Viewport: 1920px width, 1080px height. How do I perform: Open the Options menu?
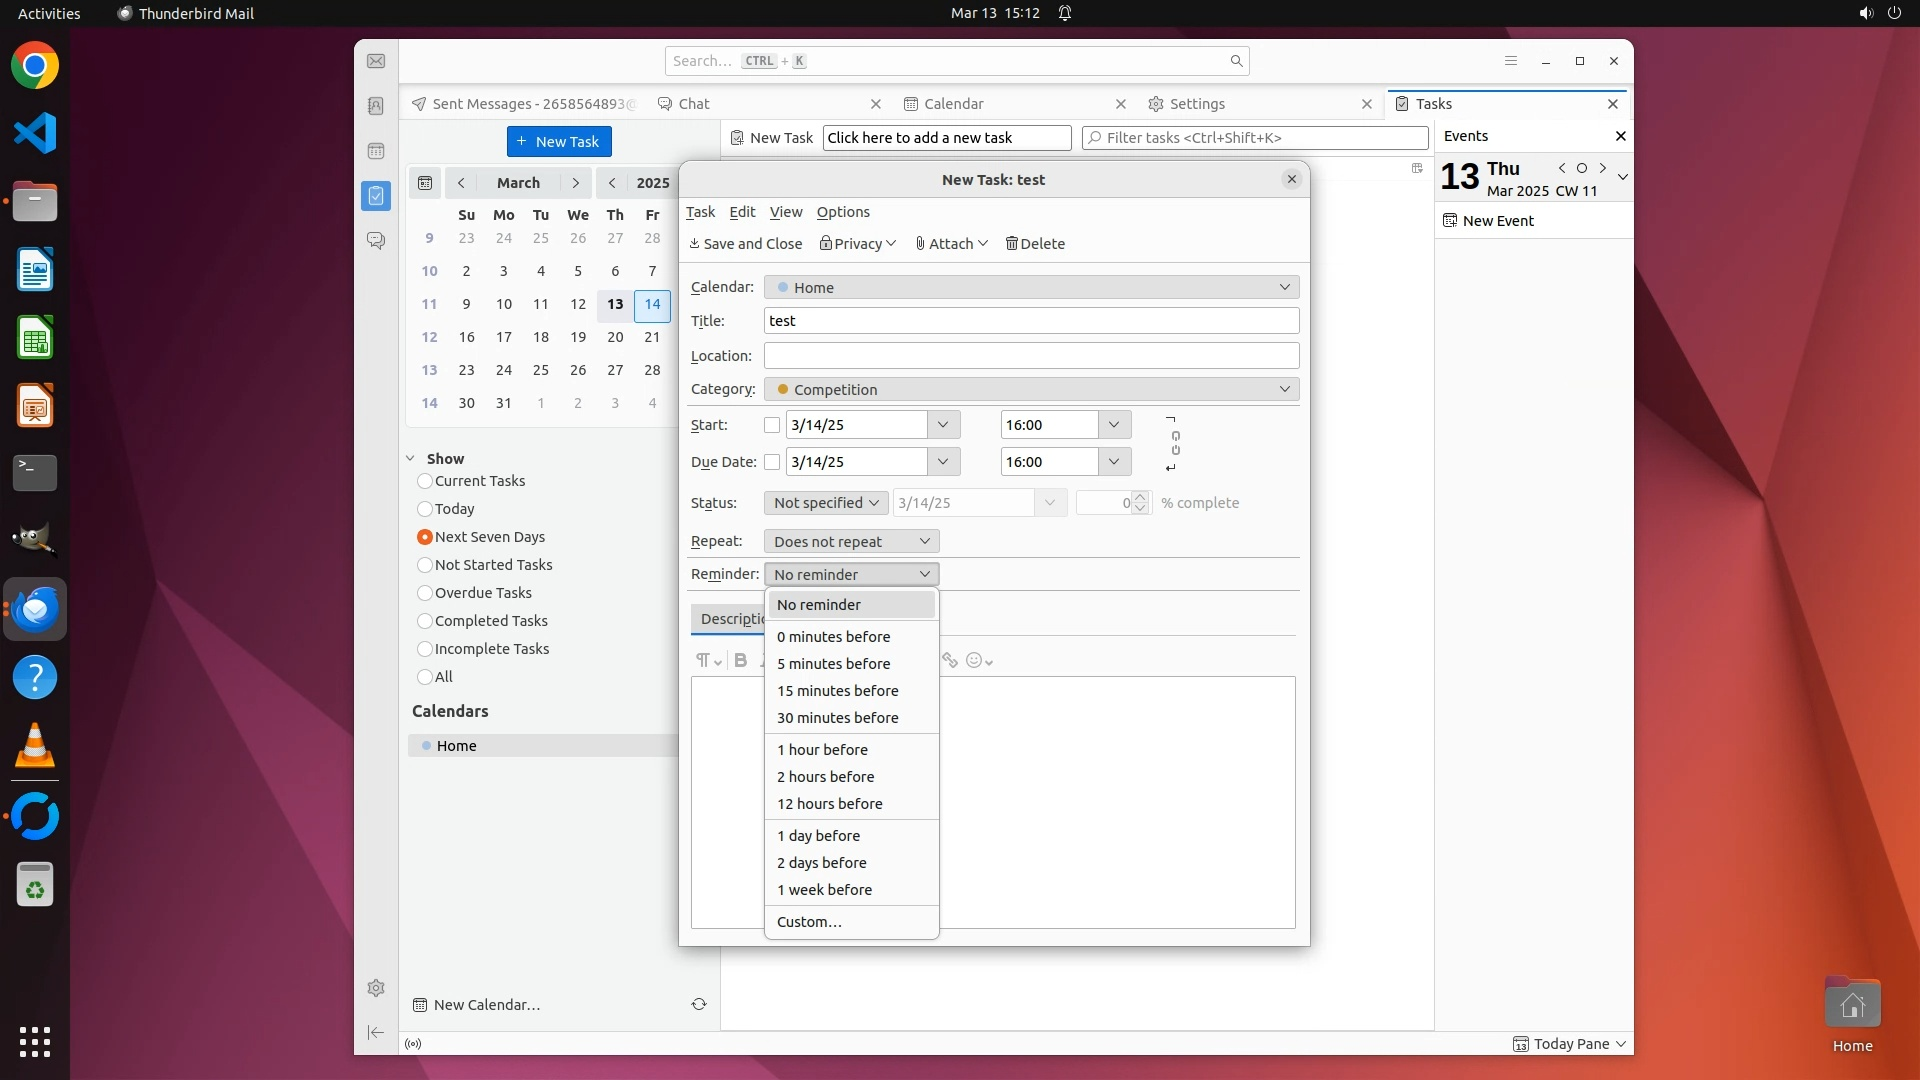[843, 212]
